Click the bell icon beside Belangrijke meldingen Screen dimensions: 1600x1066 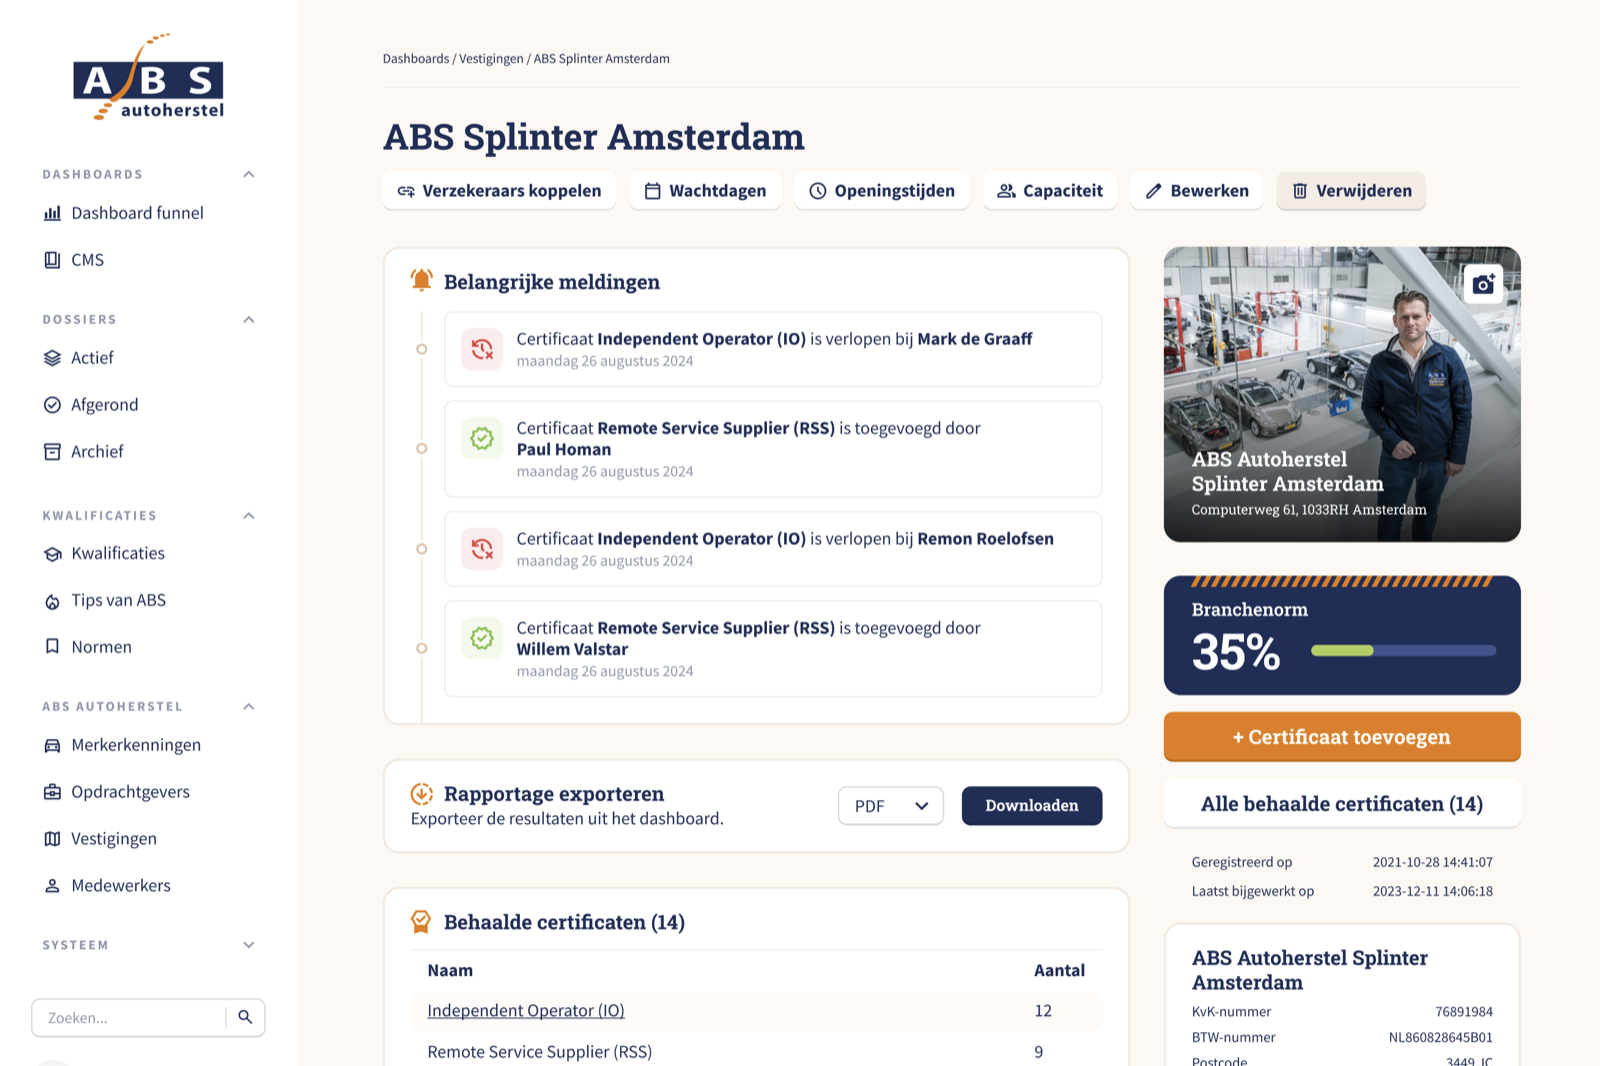(x=422, y=281)
